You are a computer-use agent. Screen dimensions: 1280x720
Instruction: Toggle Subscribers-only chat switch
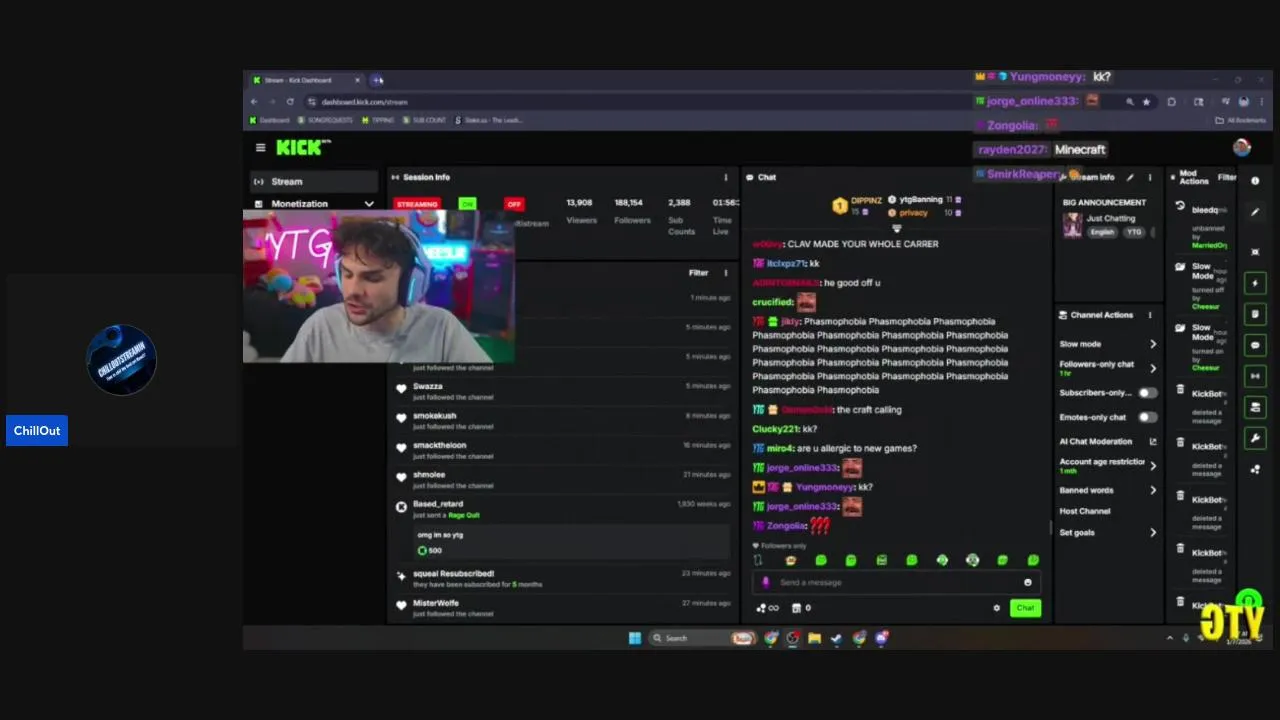click(1147, 393)
